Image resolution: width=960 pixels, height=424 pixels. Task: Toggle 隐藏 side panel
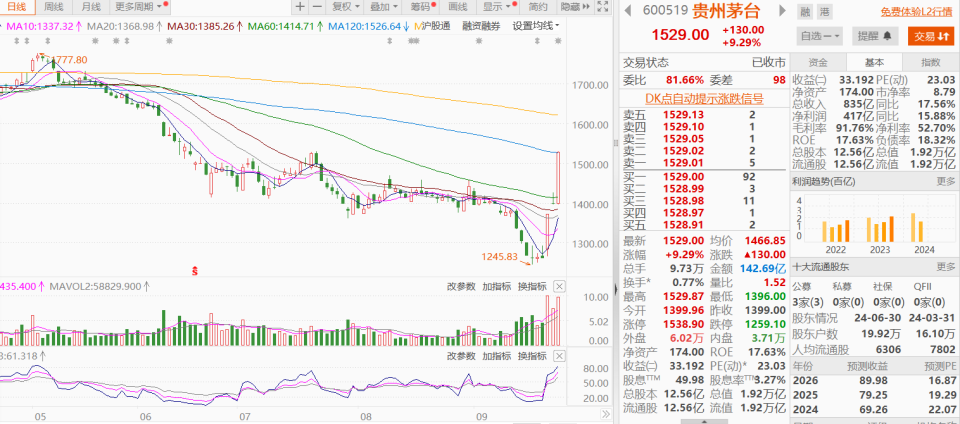click(x=576, y=7)
